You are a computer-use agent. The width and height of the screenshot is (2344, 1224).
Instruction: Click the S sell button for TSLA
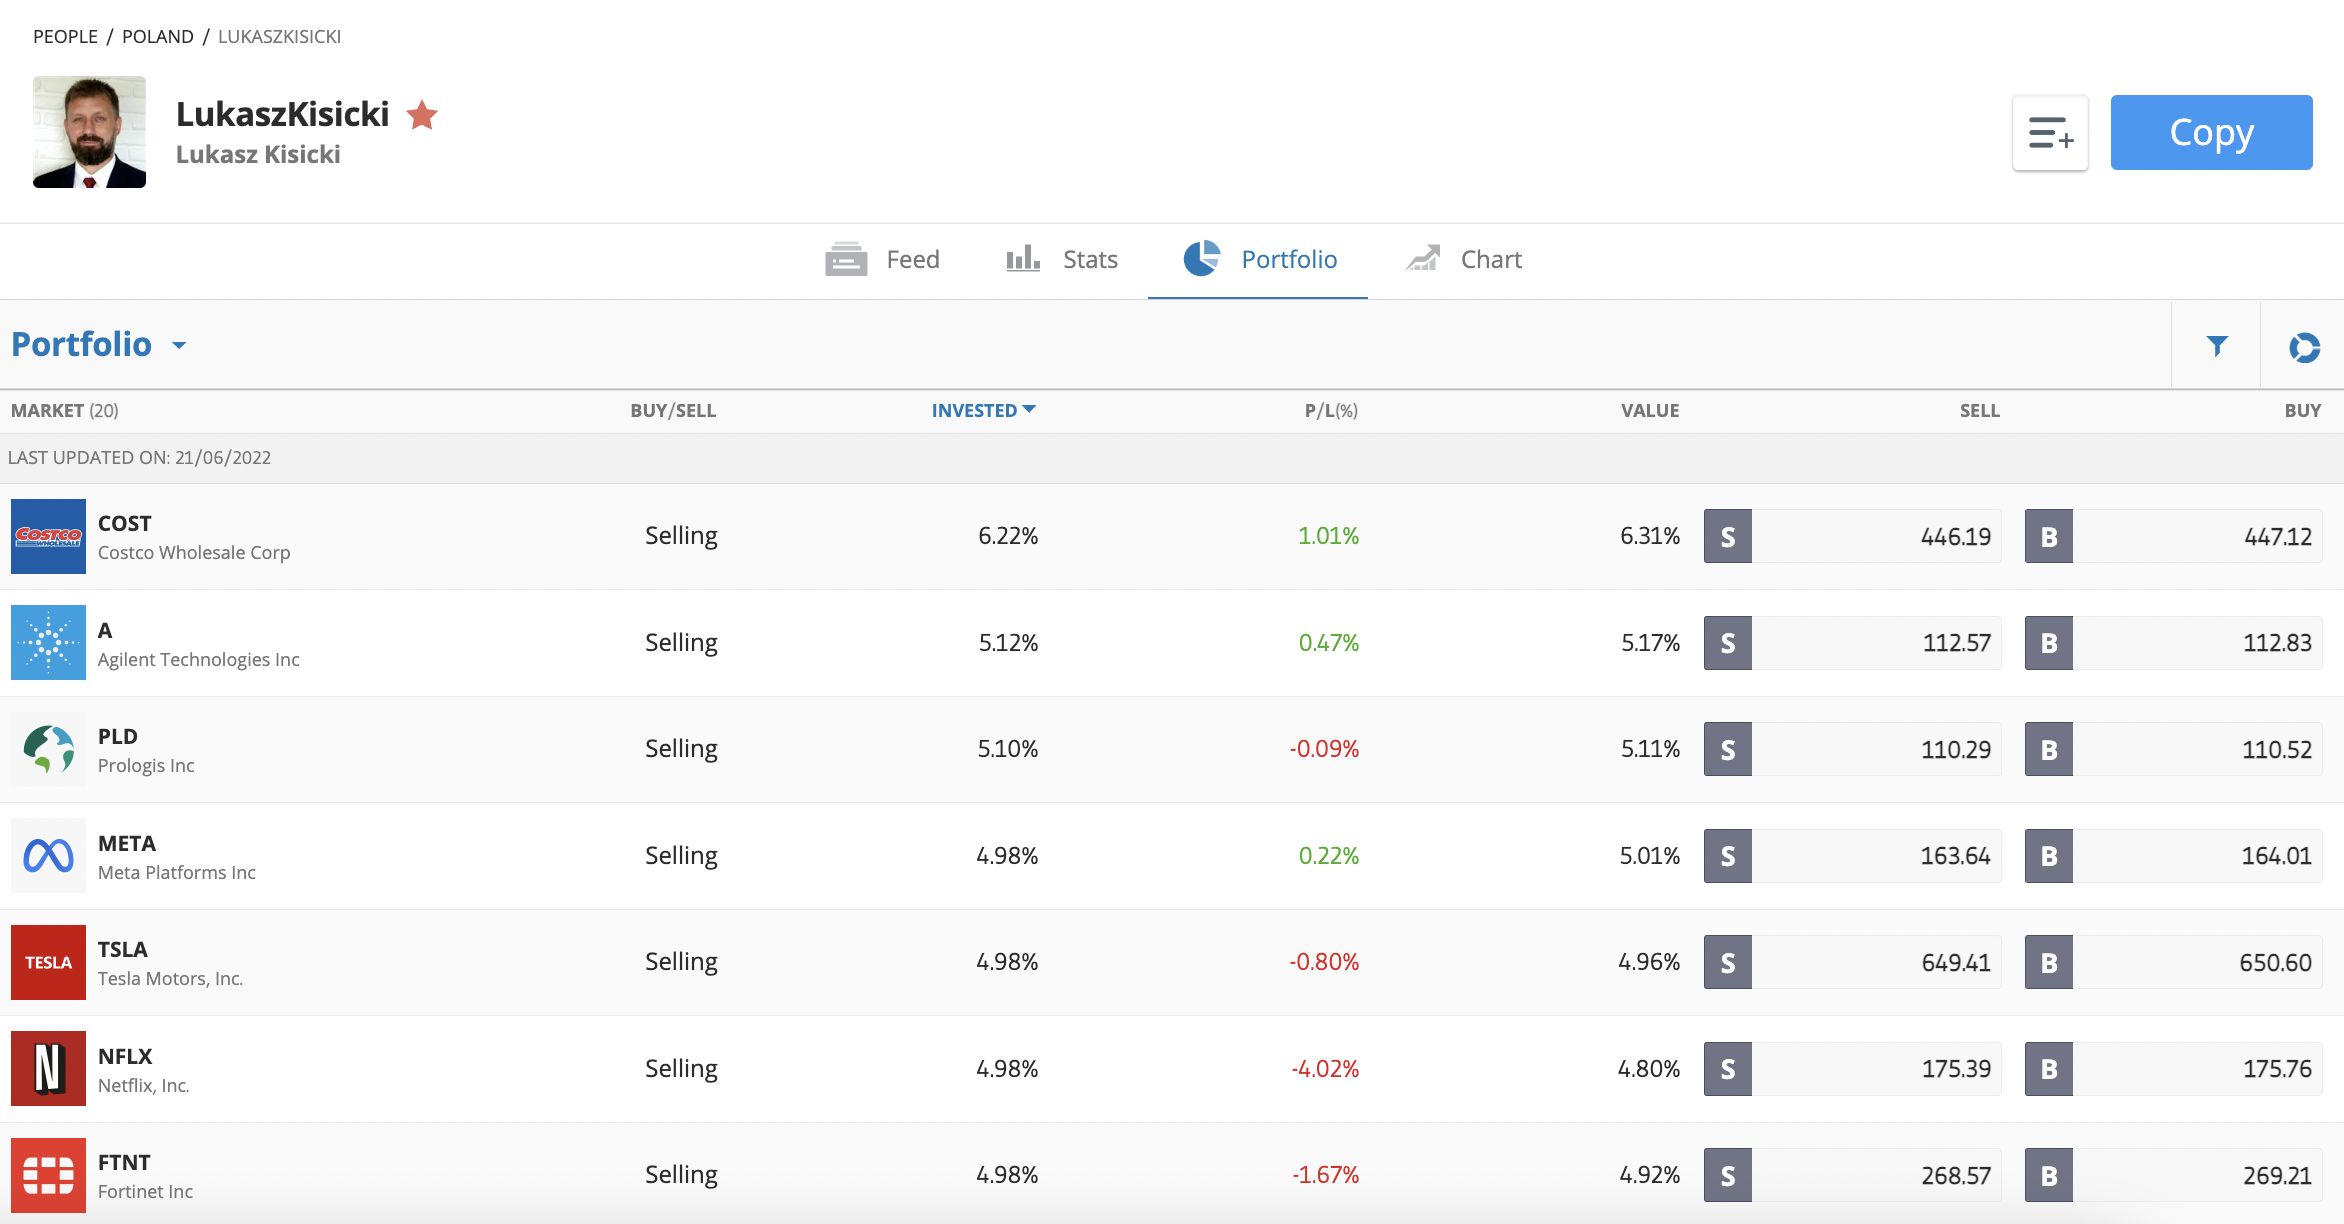1727,962
